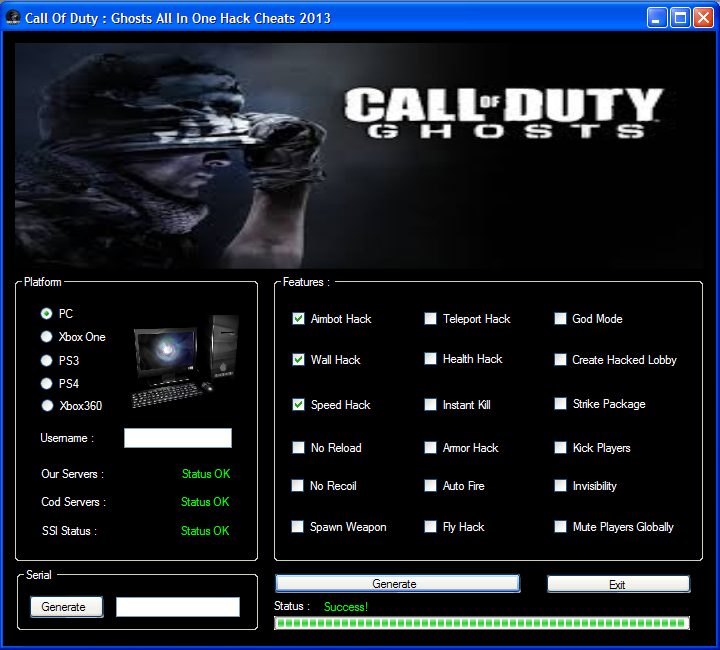Select the PC platform radio button
720x650 pixels.
(x=46, y=314)
